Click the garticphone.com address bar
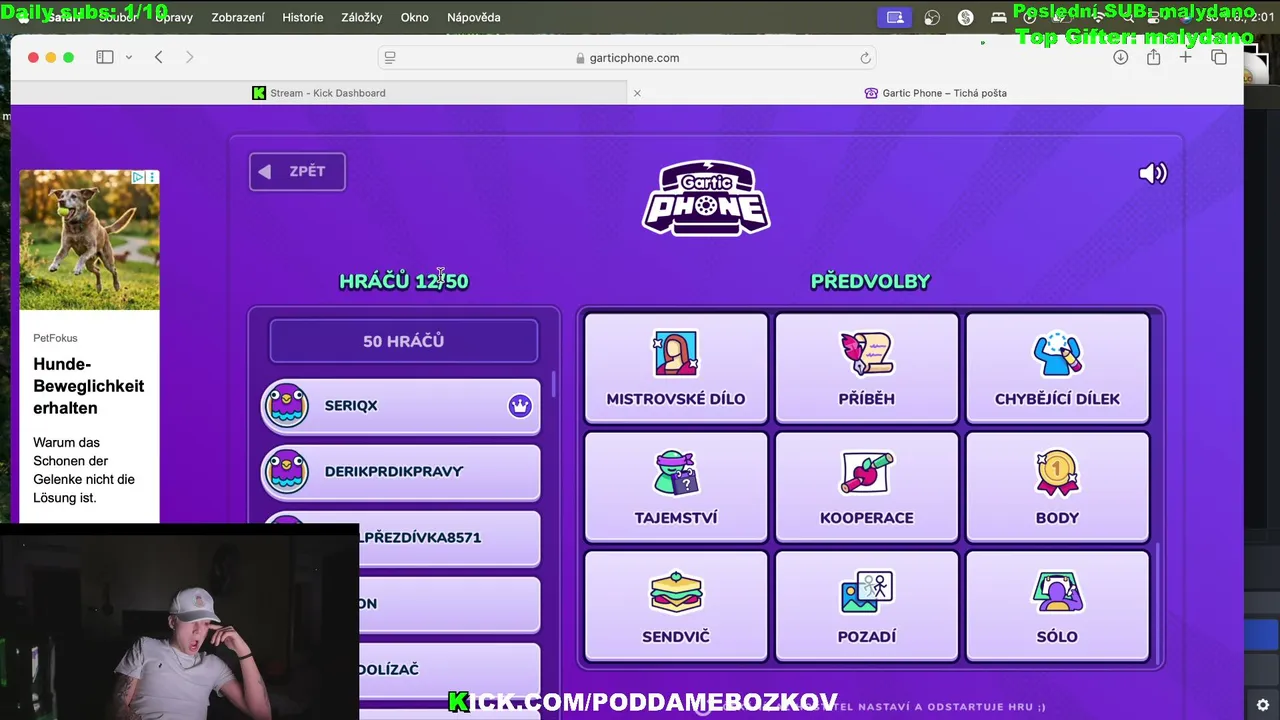The width and height of the screenshot is (1280, 720). pos(628,58)
